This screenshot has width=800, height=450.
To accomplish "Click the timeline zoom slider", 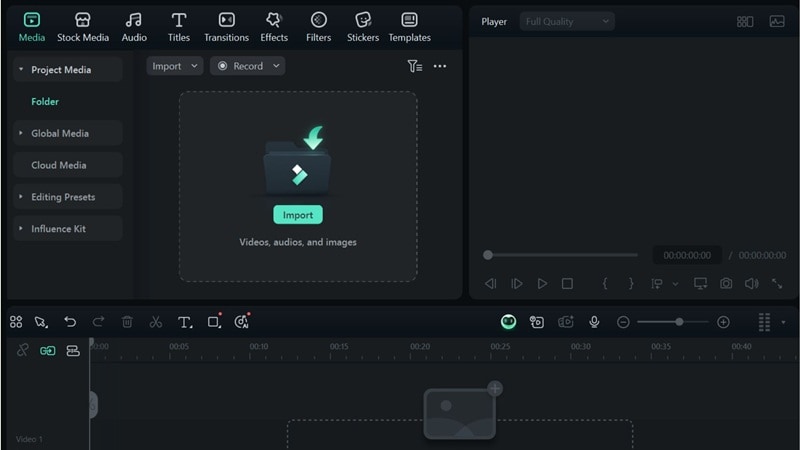I will [x=673, y=322].
